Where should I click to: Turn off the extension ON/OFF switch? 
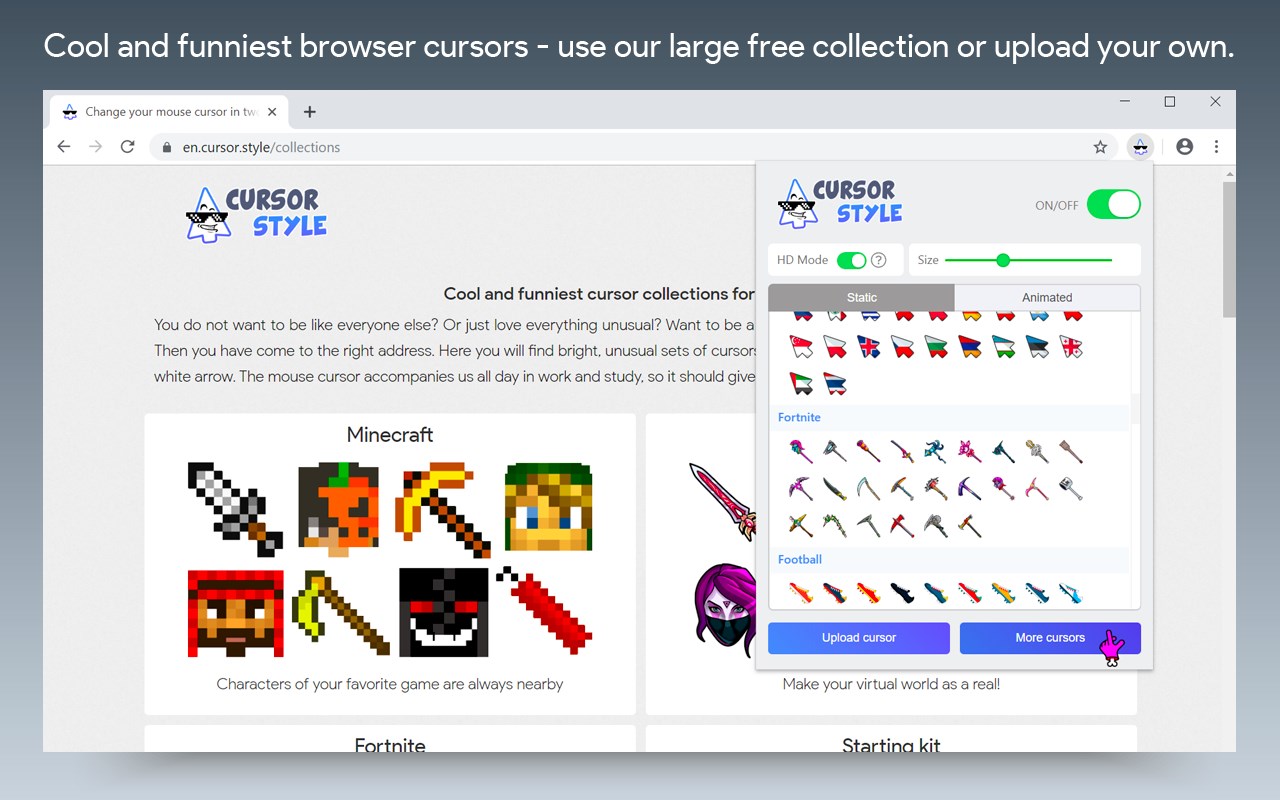coord(1113,204)
